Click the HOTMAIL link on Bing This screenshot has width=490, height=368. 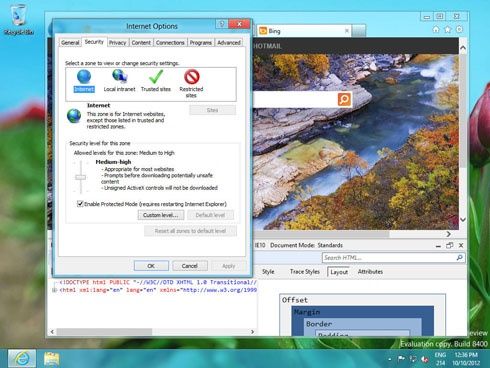267,46
